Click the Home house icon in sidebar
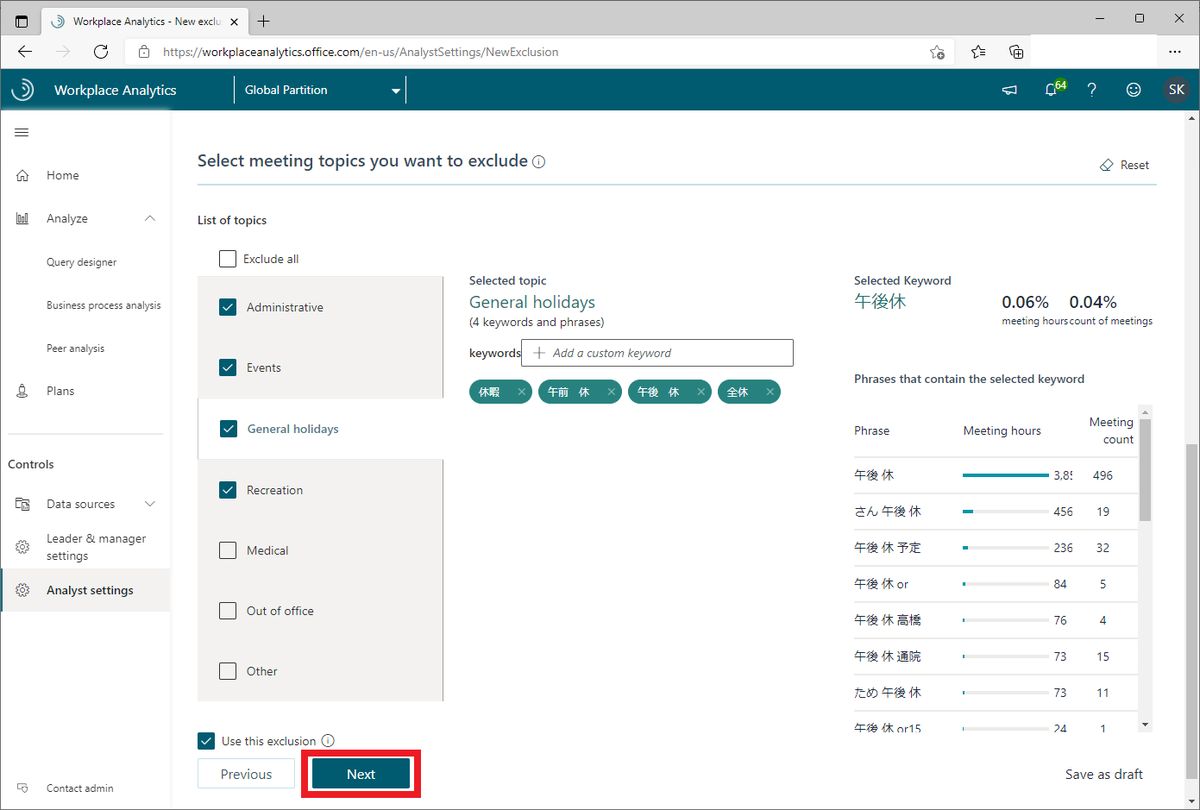This screenshot has width=1200, height=810. point(22,175)
